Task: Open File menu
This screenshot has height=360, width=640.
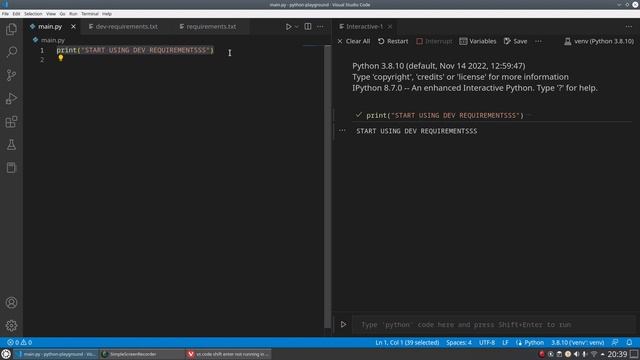Action: (5, 14)
